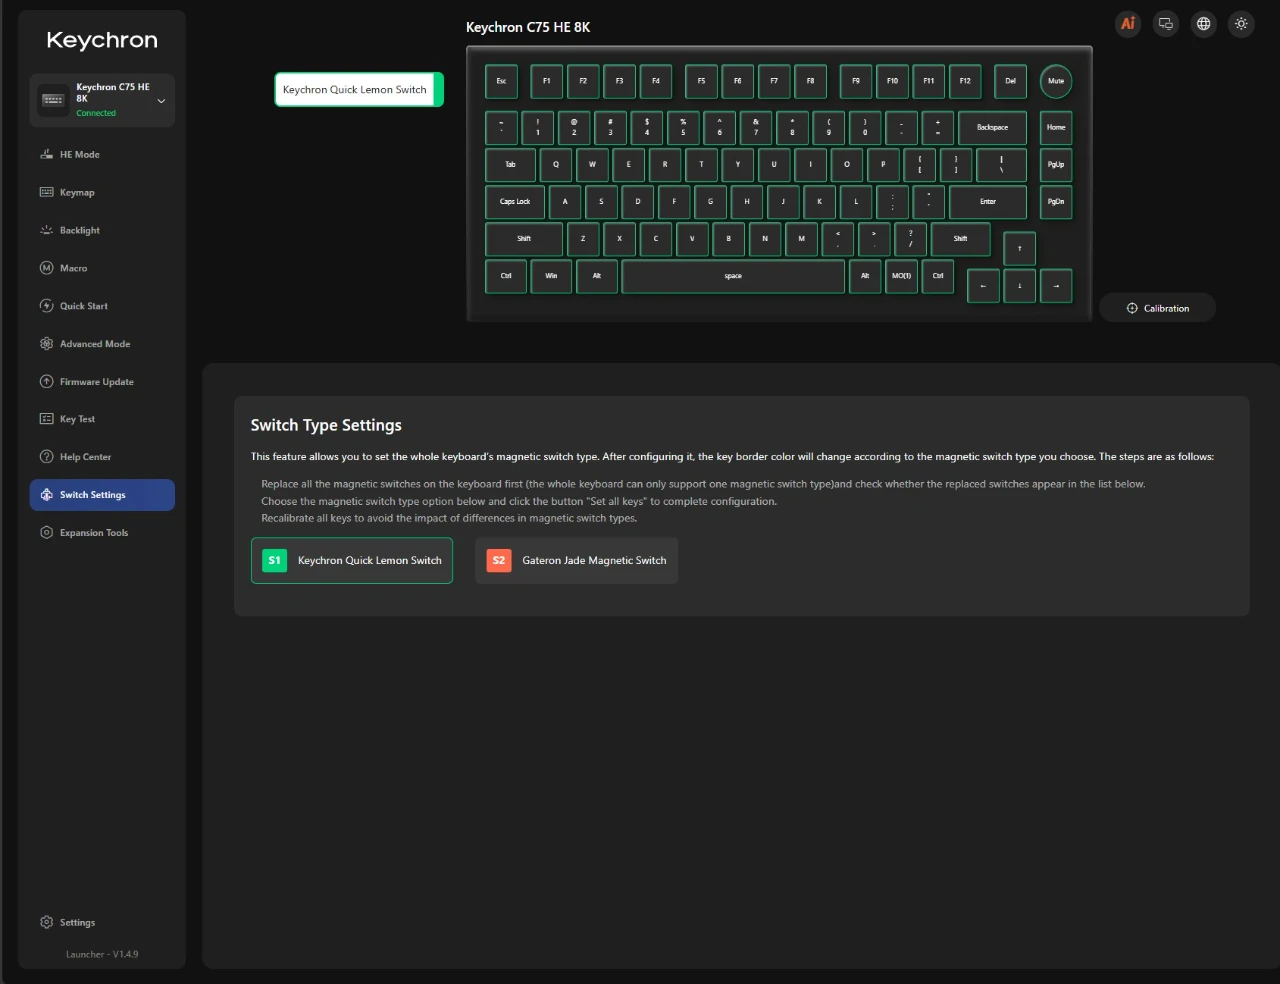Screen dimensions: 1280x984
Task: Click the green Connected status text
Action: 96,113
